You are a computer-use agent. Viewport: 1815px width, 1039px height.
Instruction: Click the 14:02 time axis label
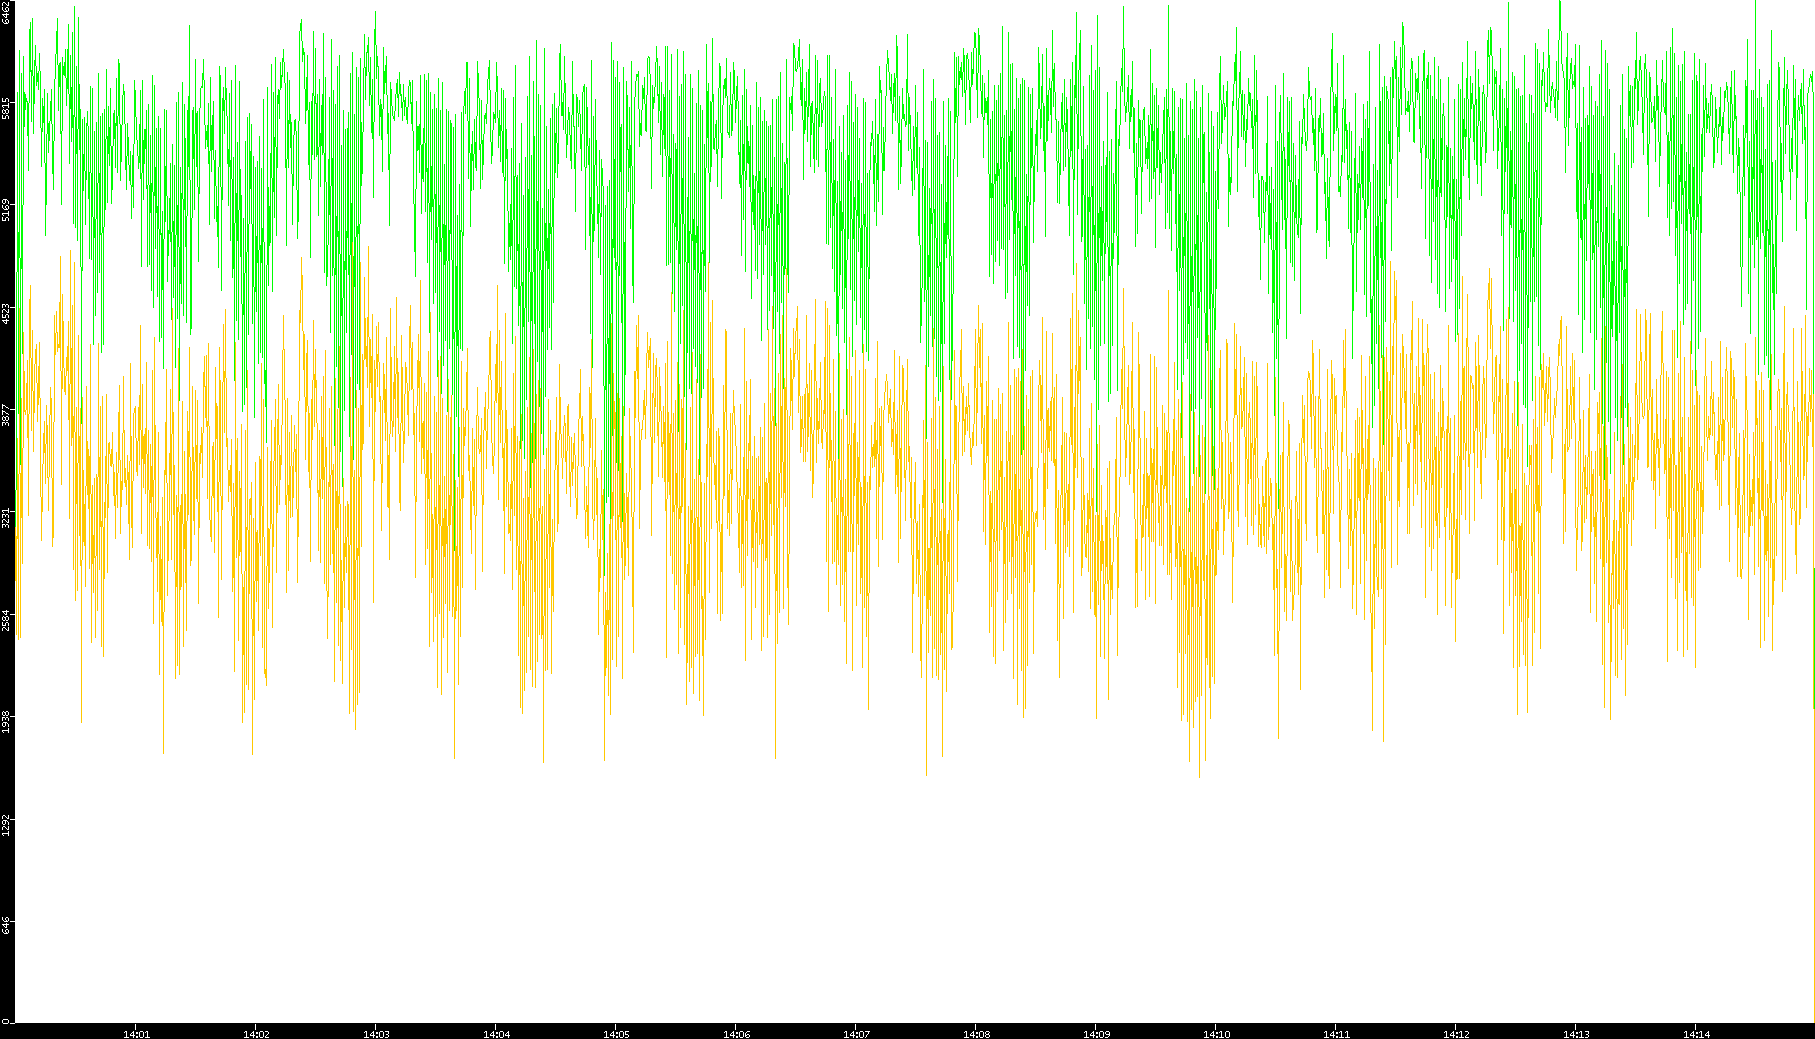256,1034
